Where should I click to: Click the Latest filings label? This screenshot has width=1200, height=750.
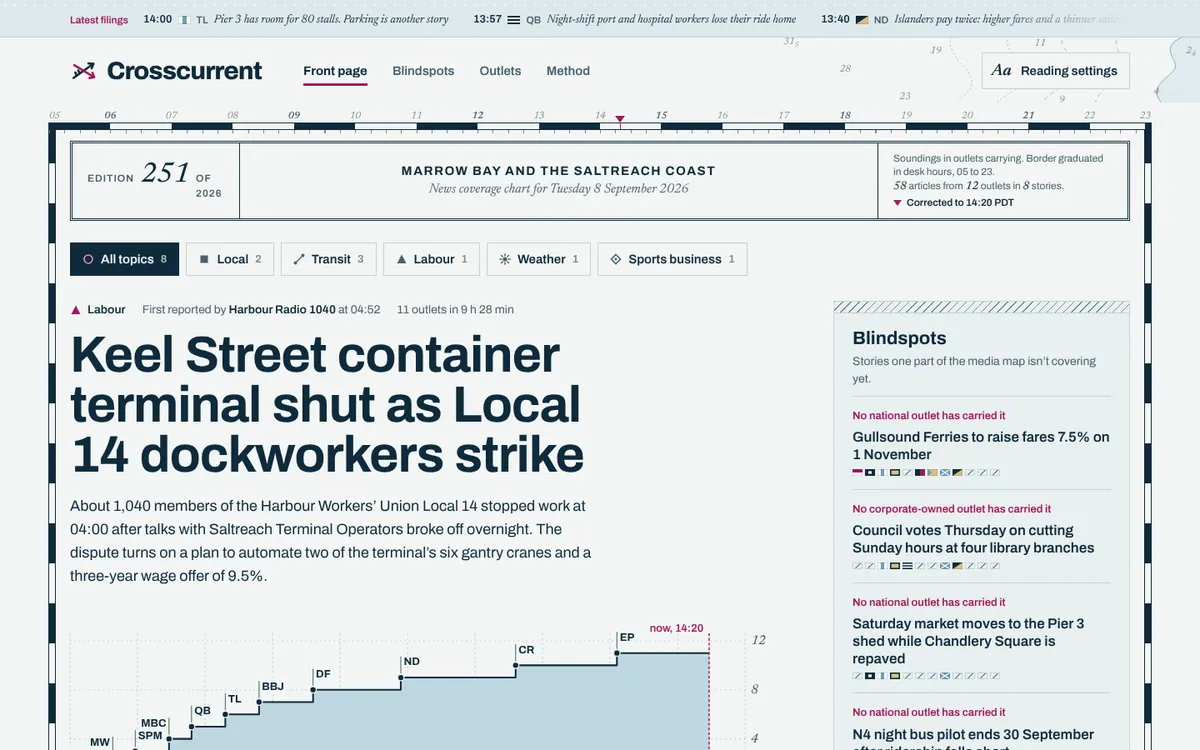coord(99,19)
